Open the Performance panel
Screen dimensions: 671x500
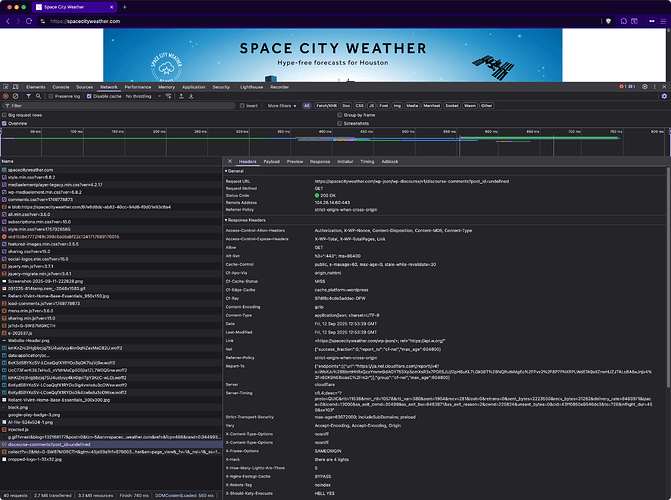tap(138, 87)
